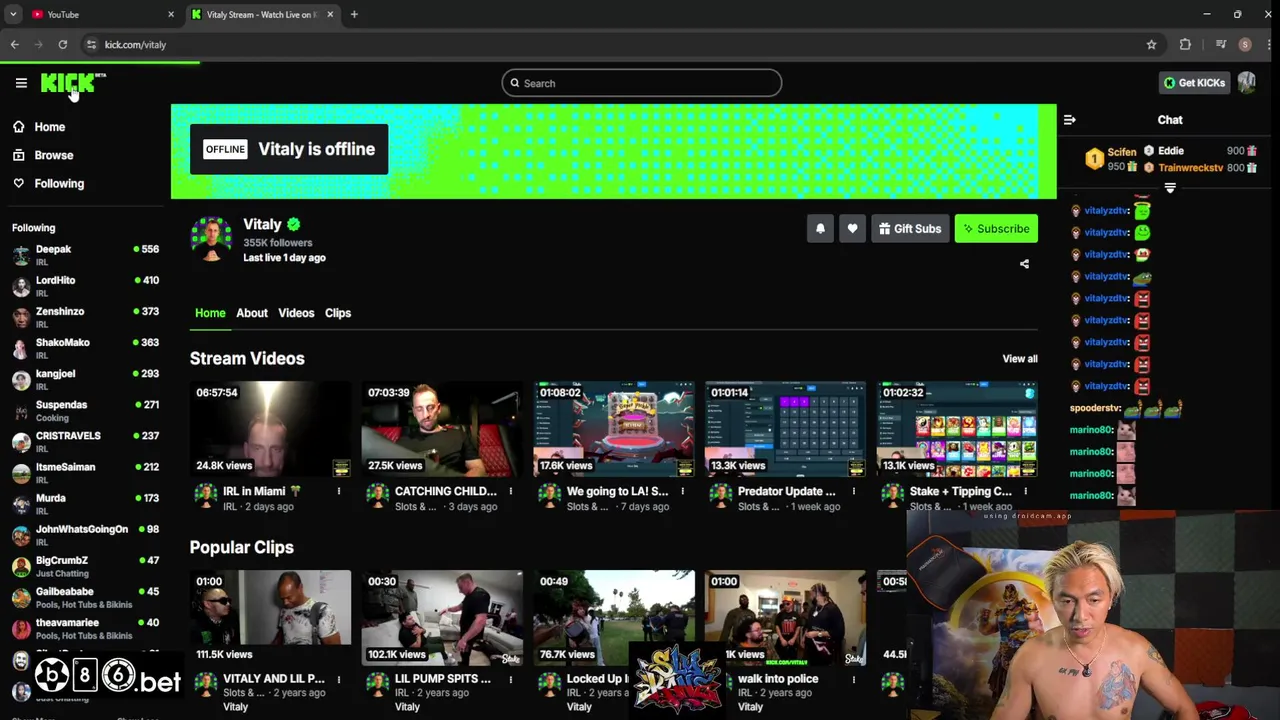Viewport: 1280px width, 720px height.
Task: Click Scifen first-place gifter badge
Action: click(x=1094, y=159)
